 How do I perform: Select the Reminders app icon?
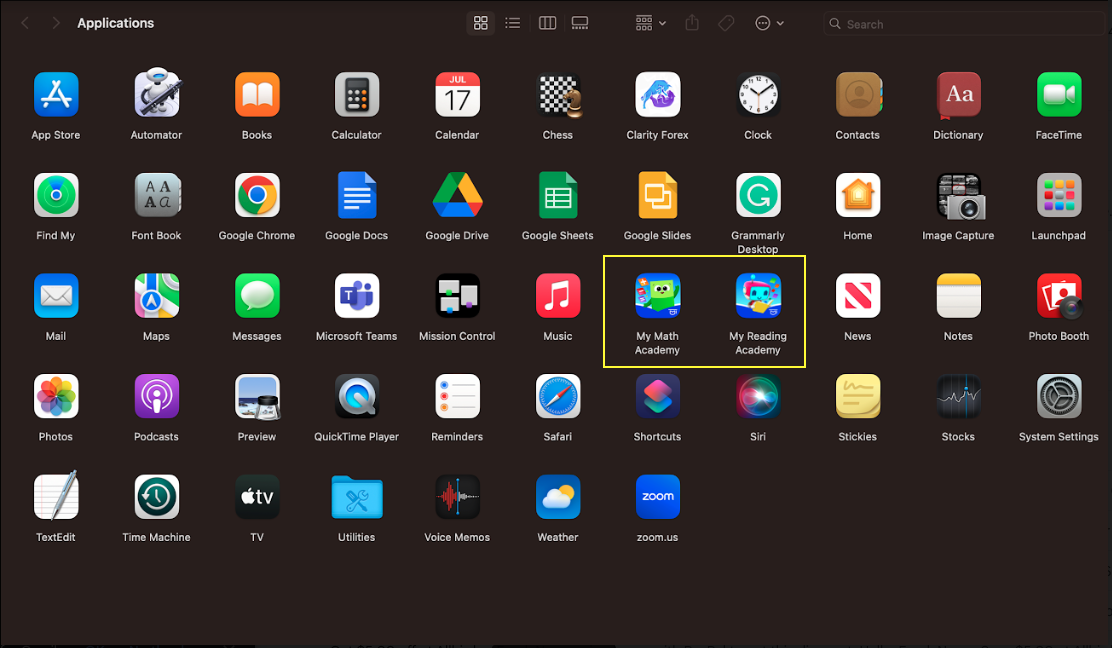click(x=457, y=396)
